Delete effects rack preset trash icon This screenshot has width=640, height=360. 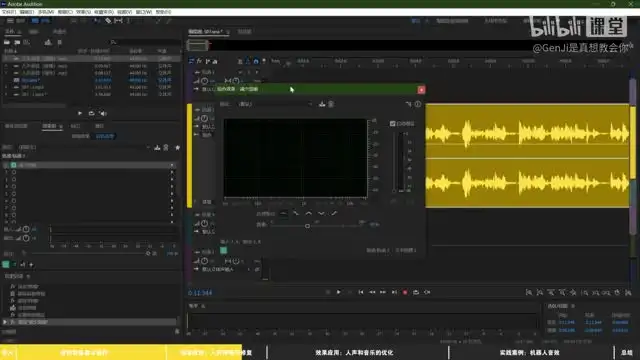point(166,147)
